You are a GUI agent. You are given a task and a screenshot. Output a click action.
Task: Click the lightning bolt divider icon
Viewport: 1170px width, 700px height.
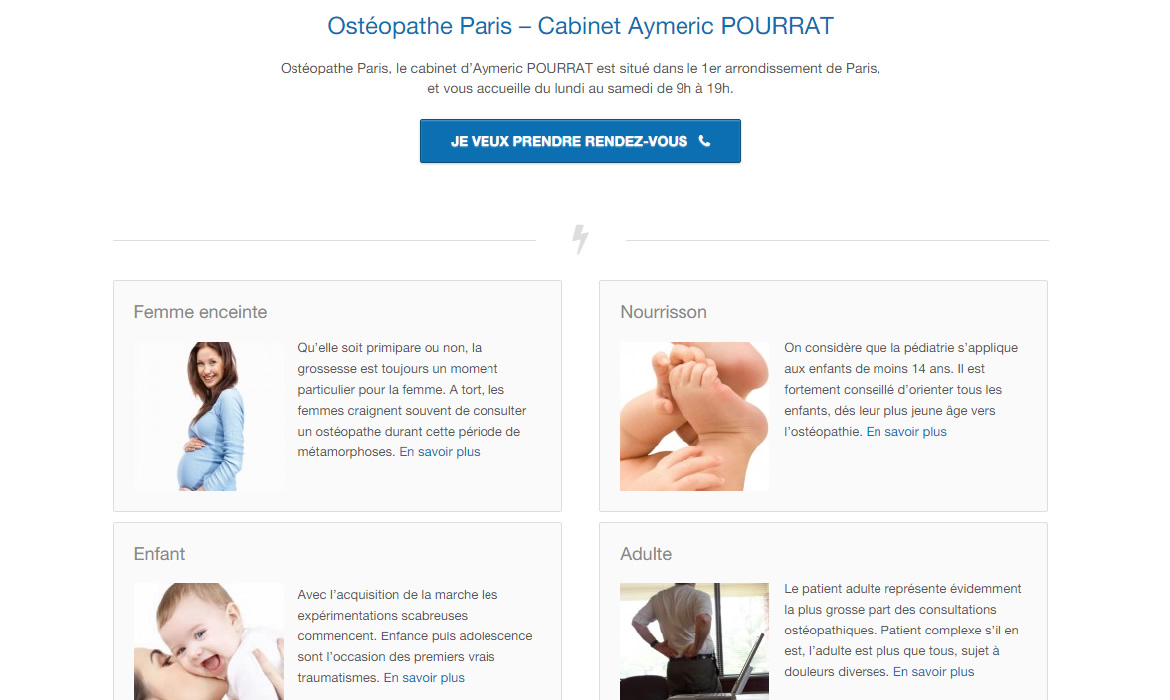581,240
